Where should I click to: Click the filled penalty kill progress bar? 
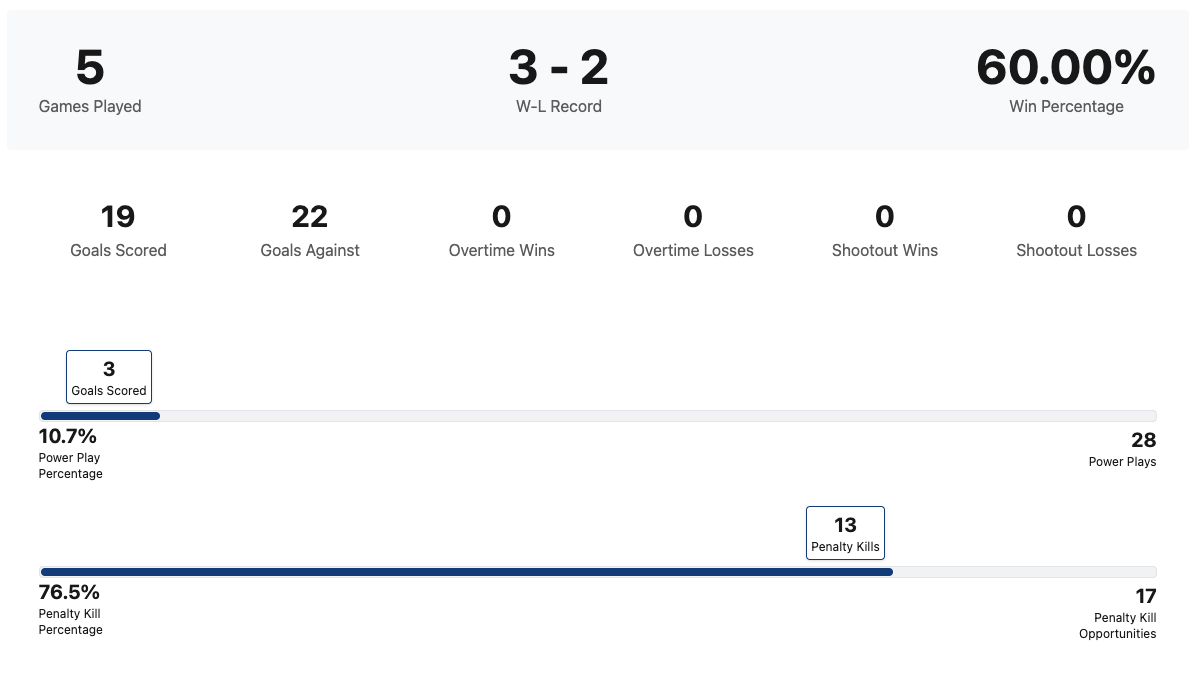[466, 572]
